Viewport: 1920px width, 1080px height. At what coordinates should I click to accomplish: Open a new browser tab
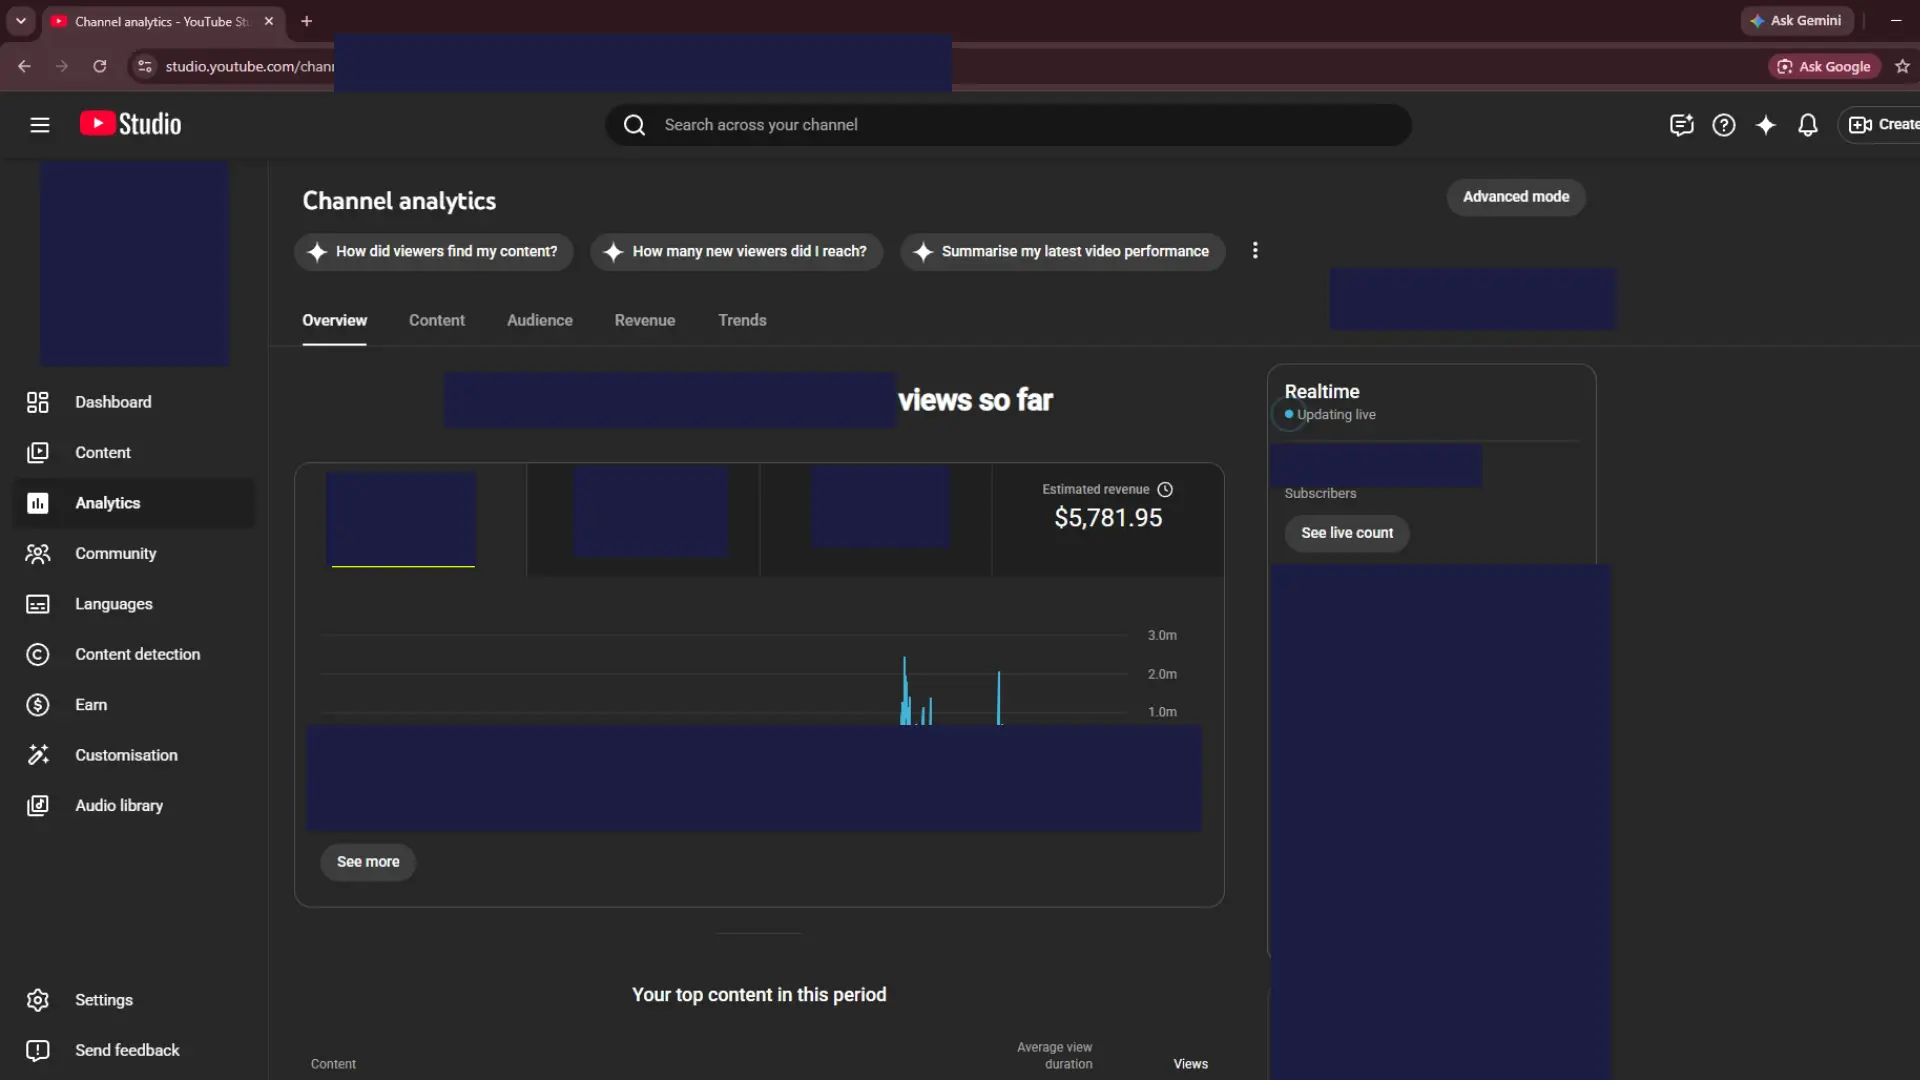point(307,21)
